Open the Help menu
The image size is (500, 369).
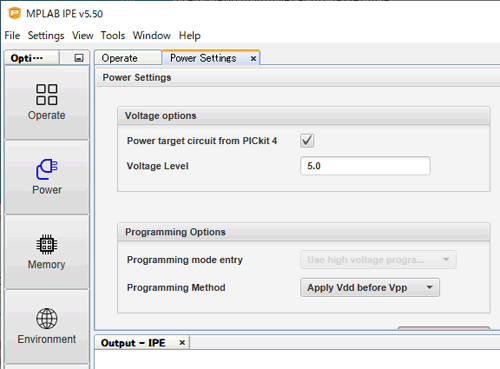(x=190, y=35)
